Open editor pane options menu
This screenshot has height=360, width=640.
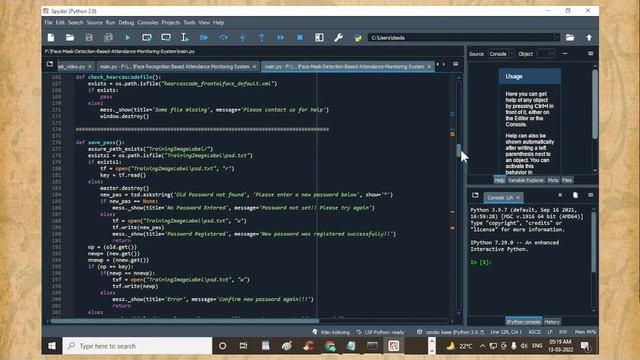(x=456, y=64)
